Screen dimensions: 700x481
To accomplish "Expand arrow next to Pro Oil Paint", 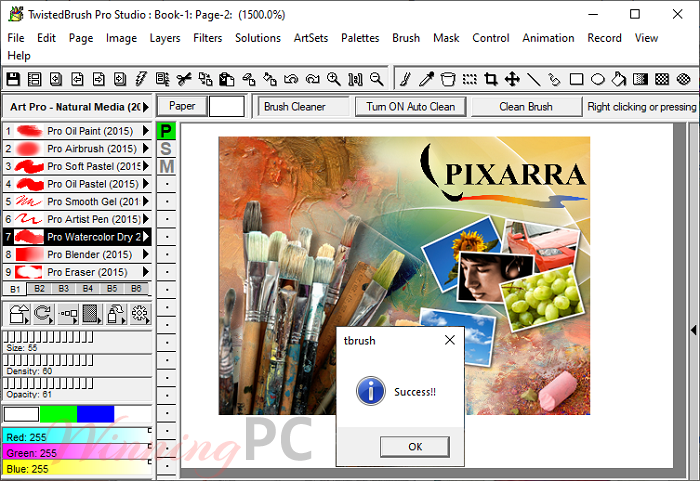I will click(146, 131).
